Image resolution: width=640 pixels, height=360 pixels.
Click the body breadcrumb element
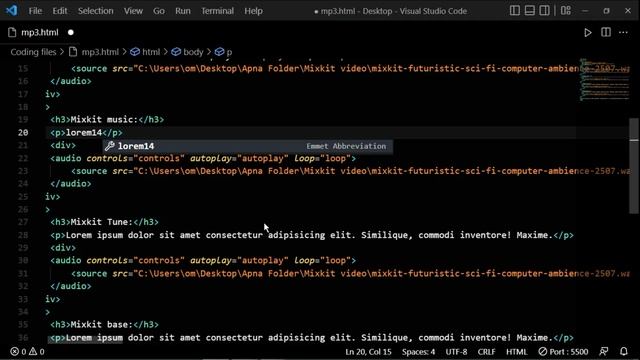click(x=187, y=52)
